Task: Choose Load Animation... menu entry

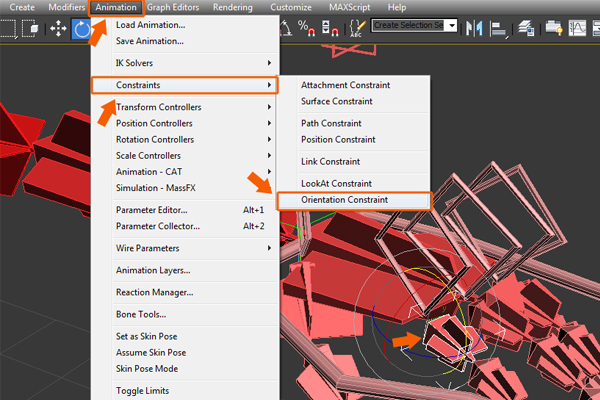Action: click(185, 25)
